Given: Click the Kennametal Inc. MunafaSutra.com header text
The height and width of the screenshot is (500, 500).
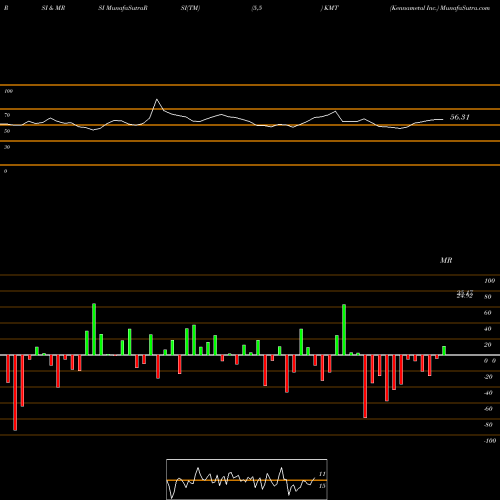Looking at the screenshot, I should click(440, 8).
